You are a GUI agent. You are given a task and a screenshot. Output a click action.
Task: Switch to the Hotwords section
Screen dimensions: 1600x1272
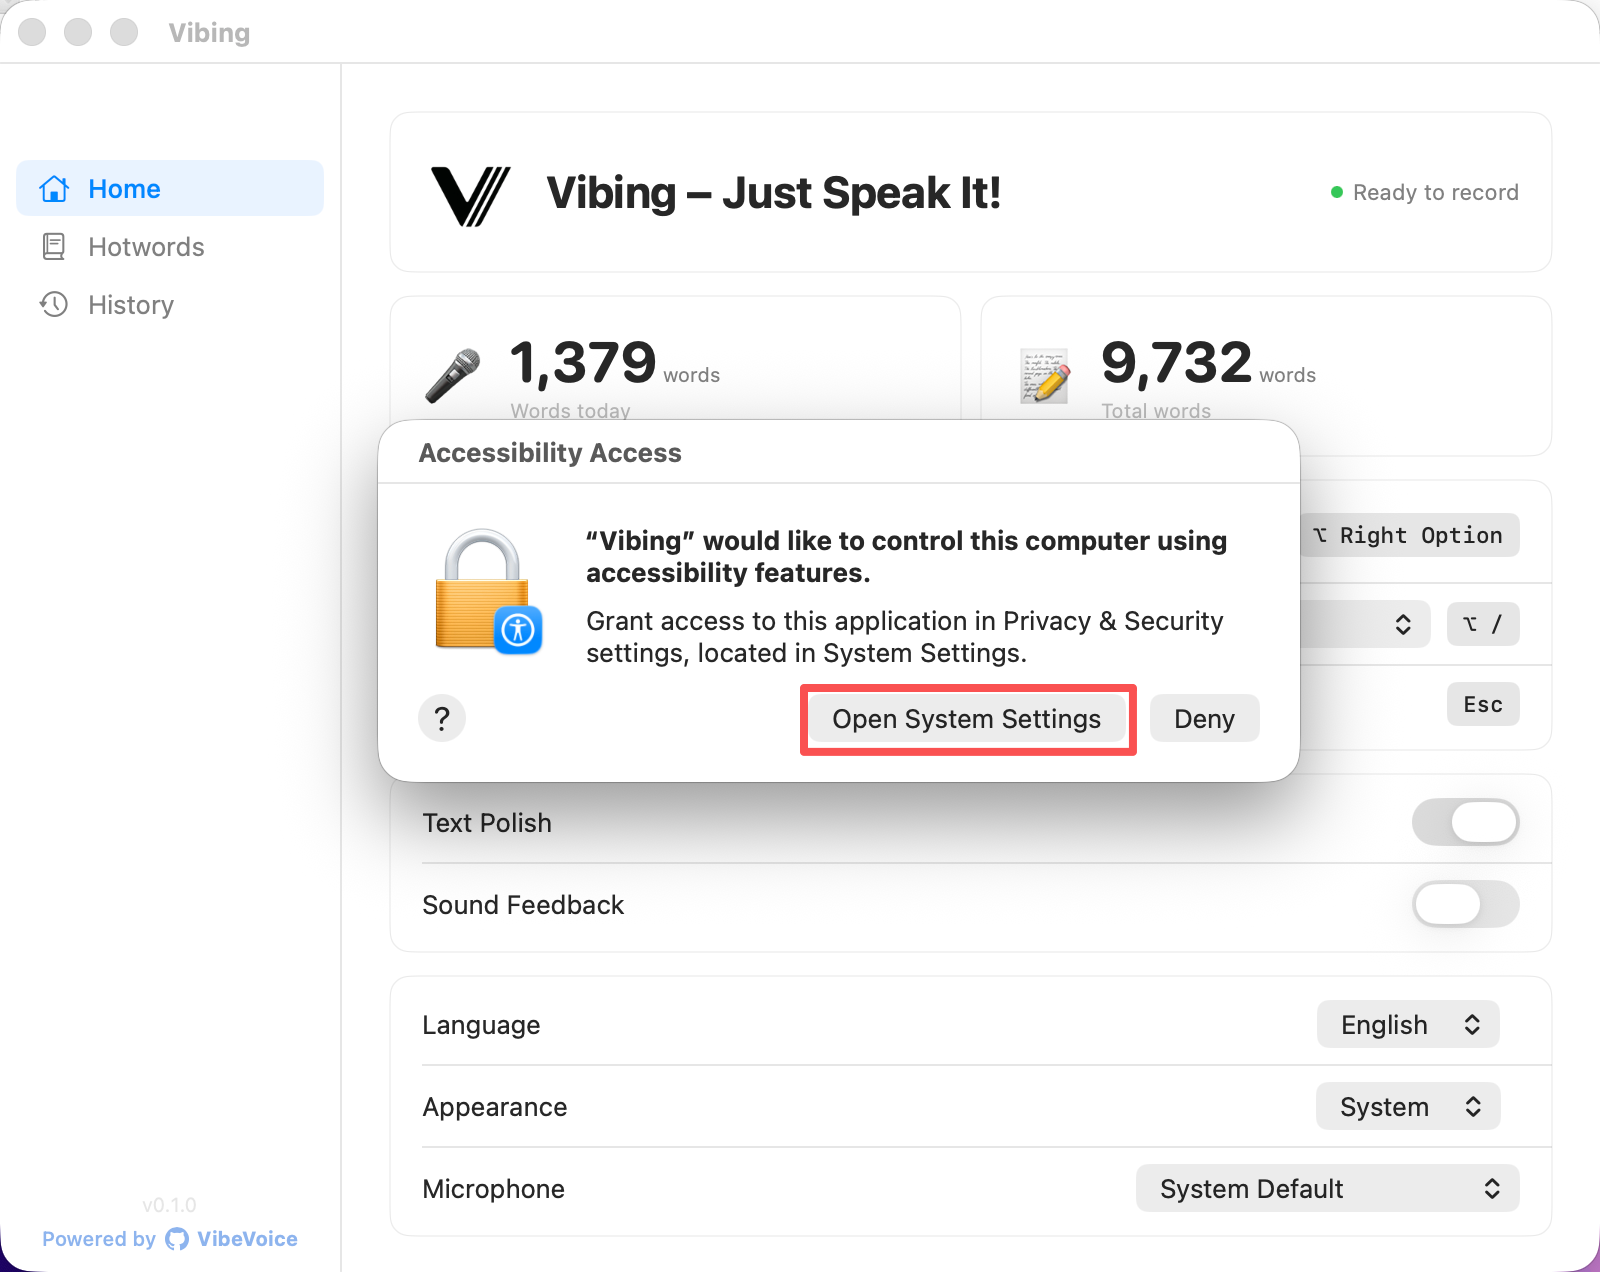pyautogui.click(x=146, y=247)
